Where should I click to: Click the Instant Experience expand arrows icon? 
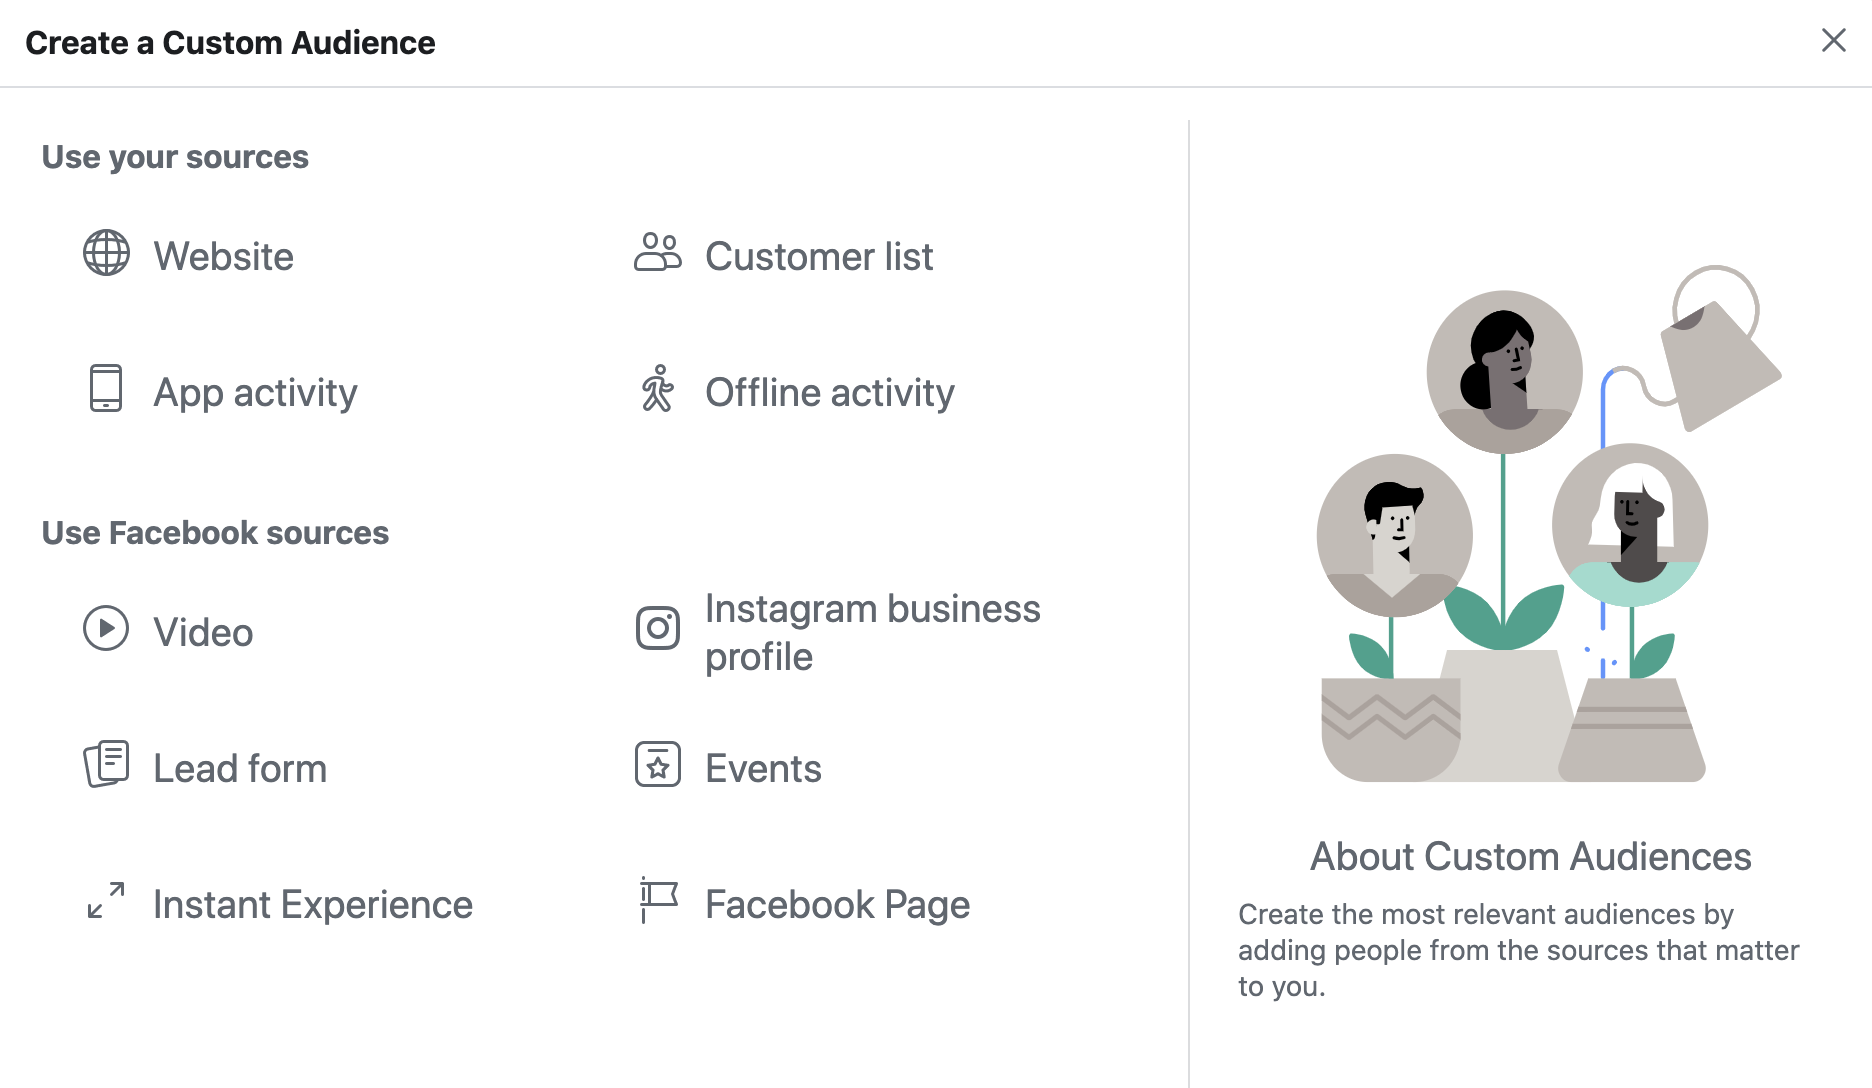click(x=106, y=900)
